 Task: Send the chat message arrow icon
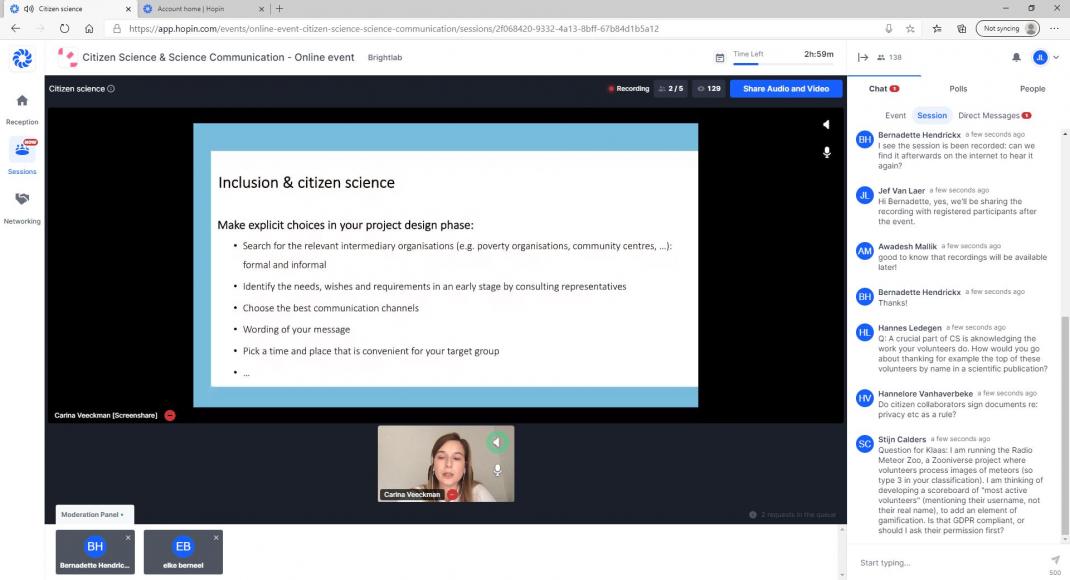coord(1055,560)
